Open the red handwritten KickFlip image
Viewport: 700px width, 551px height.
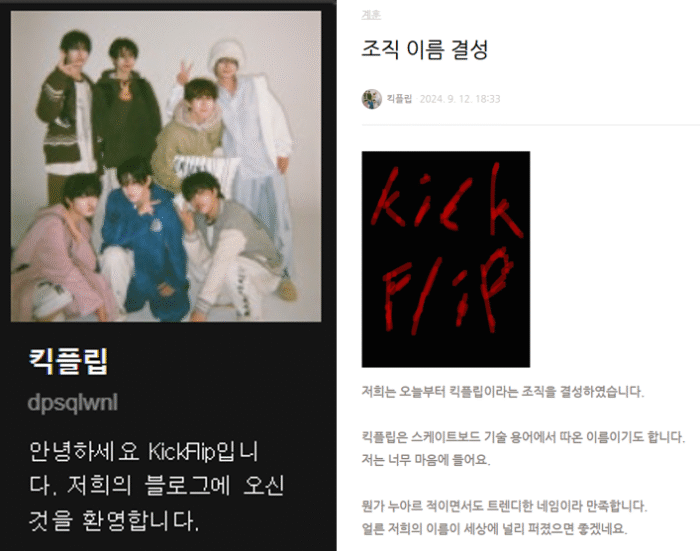click(x=446, y=259)
